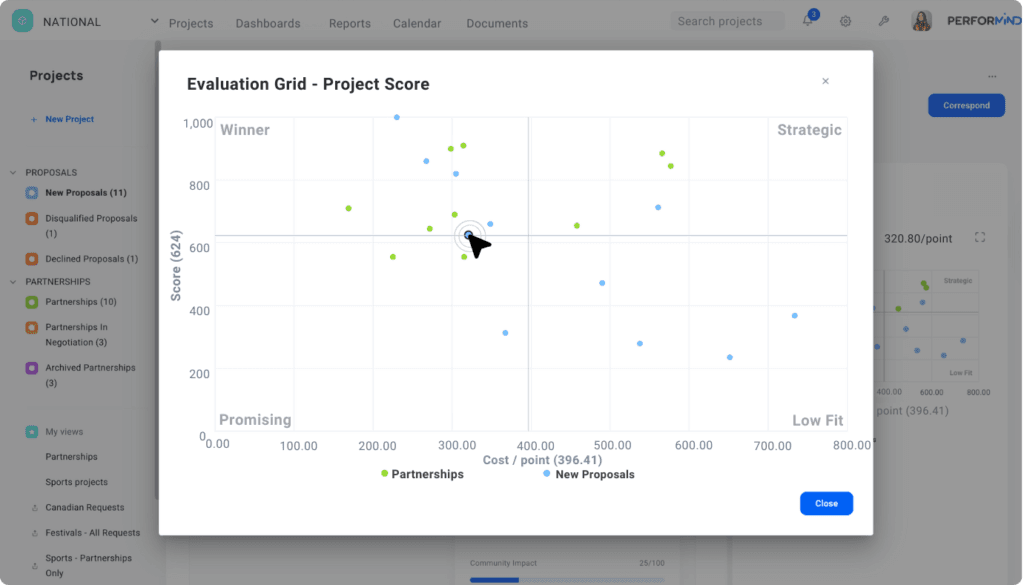Image resolution: width=1024 pixels, height=585 pixels.
Task: Select the leftmost green Partnerships data point
Action: pyautogui.click(x=348, y=208)
